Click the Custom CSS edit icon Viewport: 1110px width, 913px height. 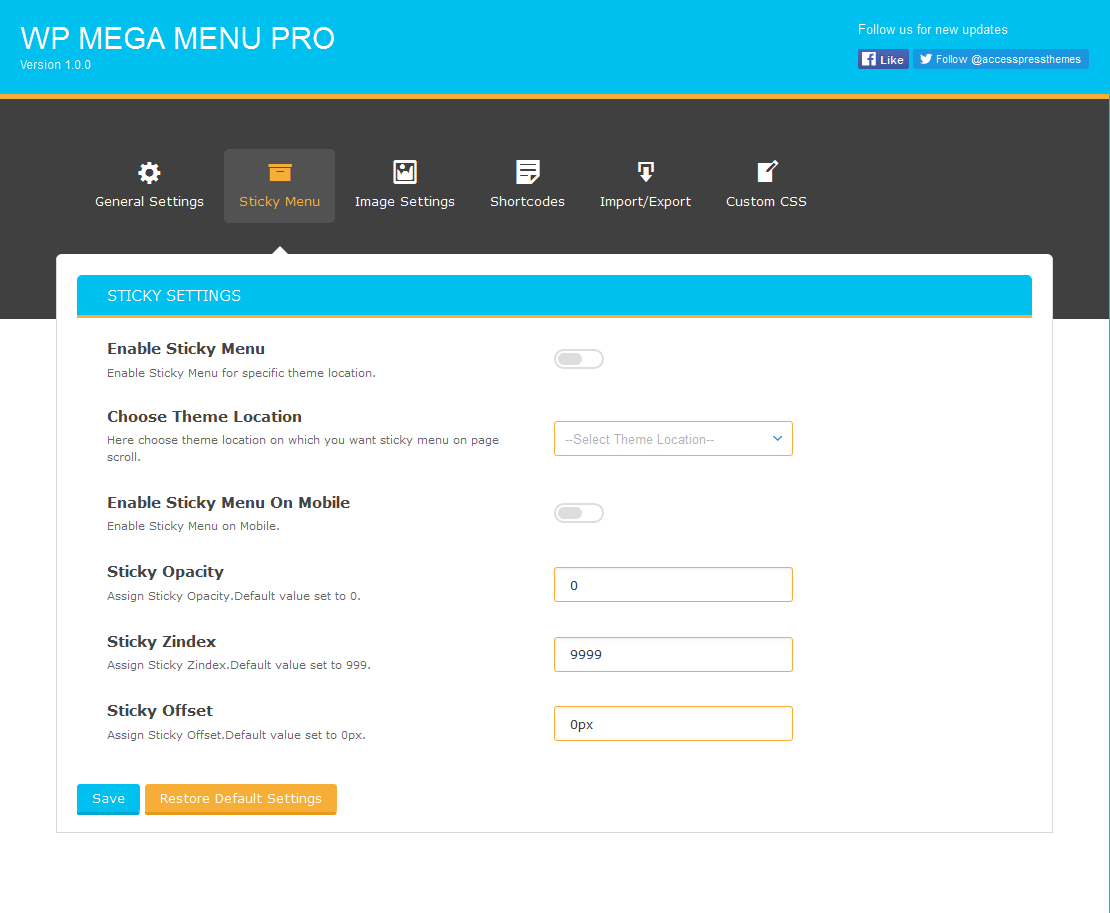(767, 171)
